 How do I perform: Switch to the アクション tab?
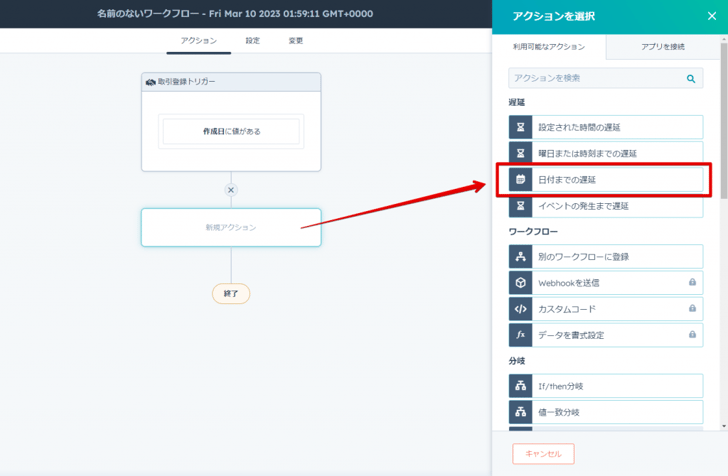coord(199,41)
